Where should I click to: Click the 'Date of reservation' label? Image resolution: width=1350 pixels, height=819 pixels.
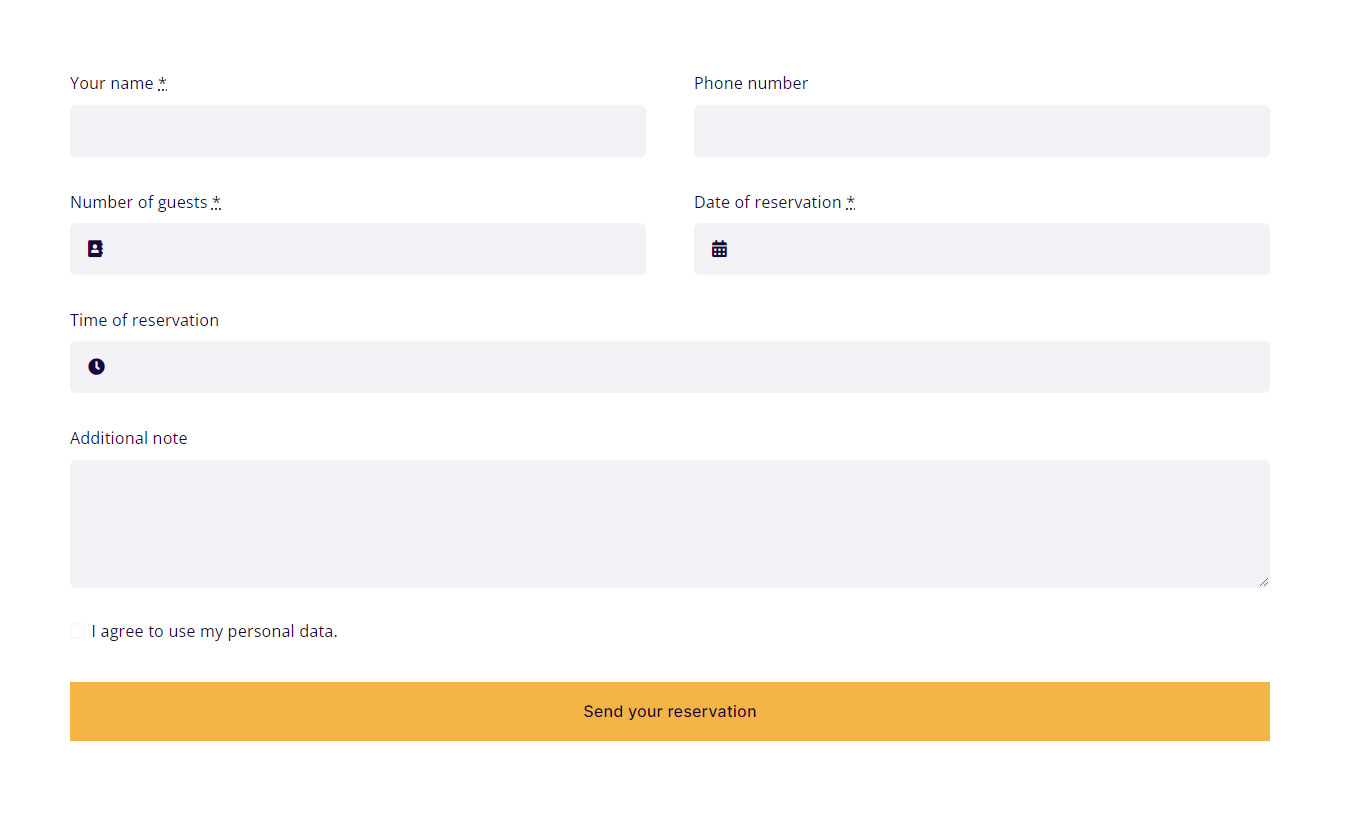[x=768, y=202]
